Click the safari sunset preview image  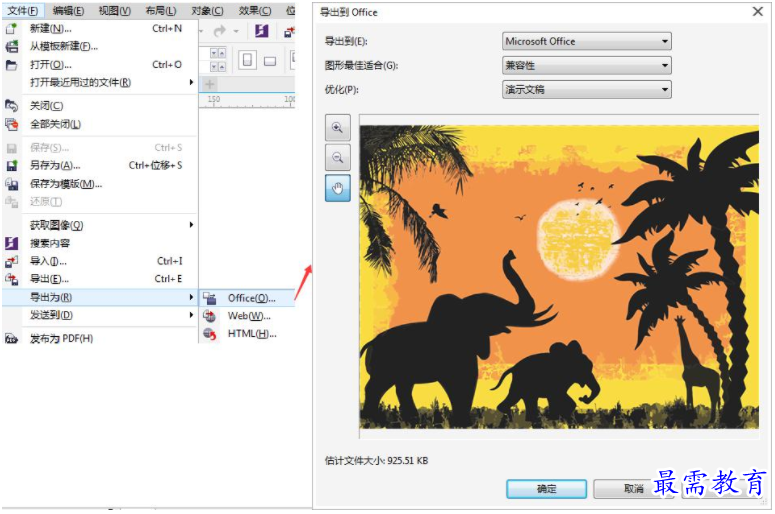tap(559, 277)
